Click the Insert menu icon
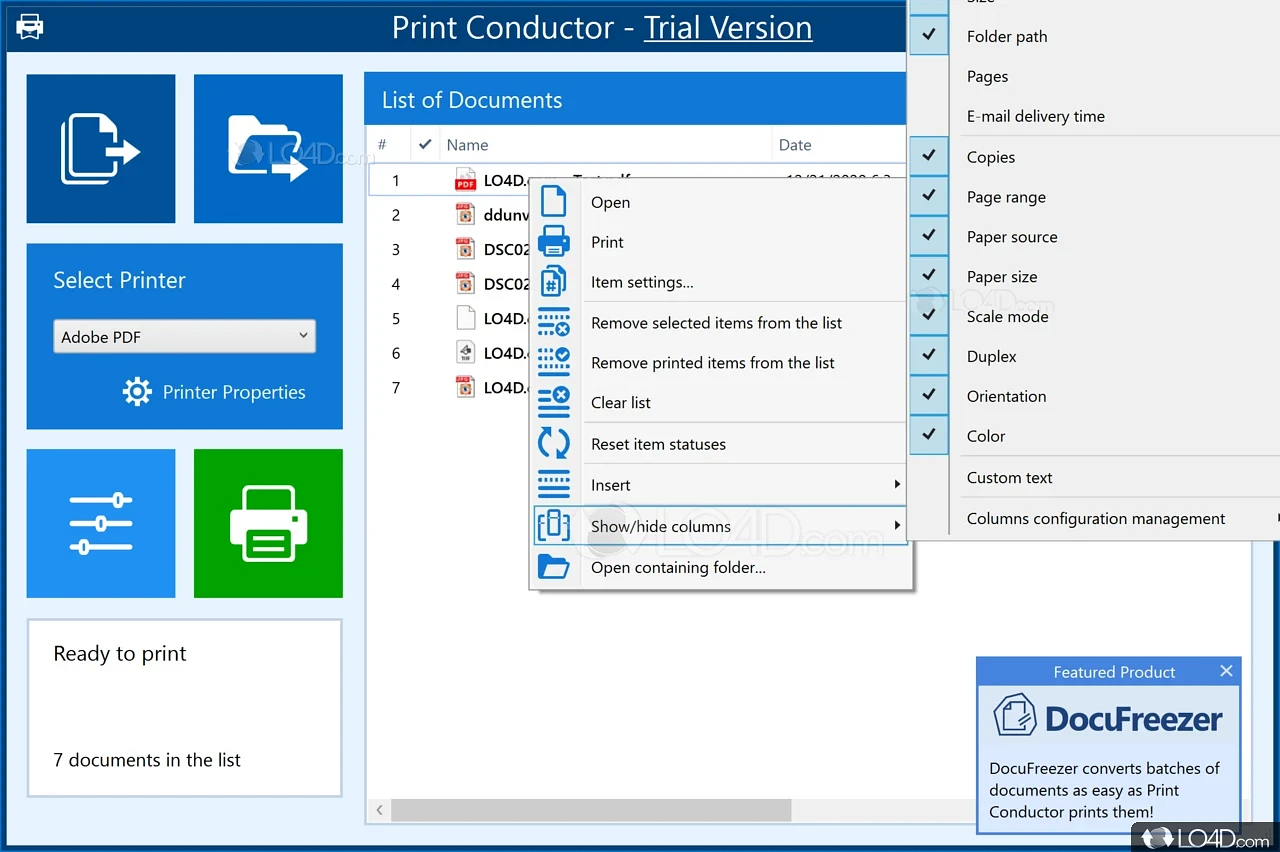This screenshot has width=1280, height=852. tap(553, 484)
